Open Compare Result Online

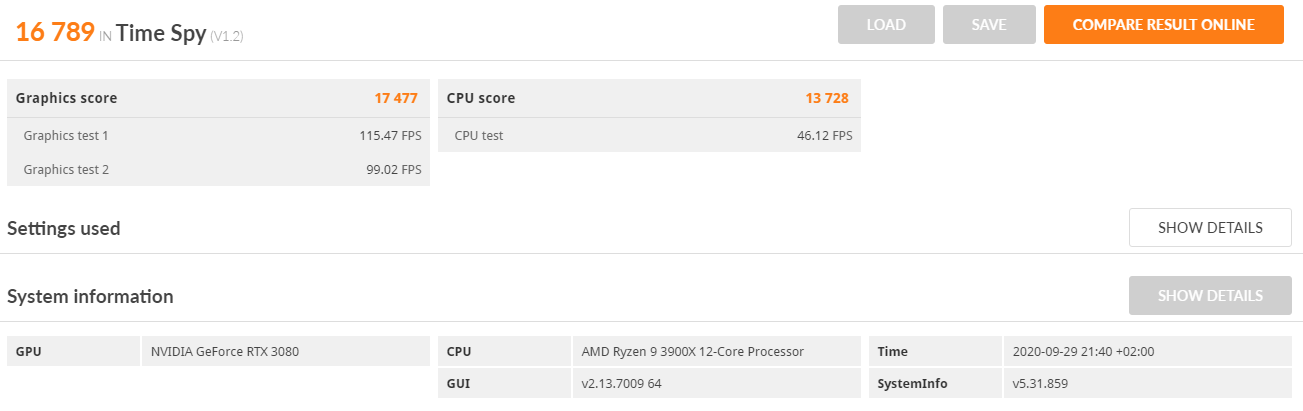(x=1163, y=25)
